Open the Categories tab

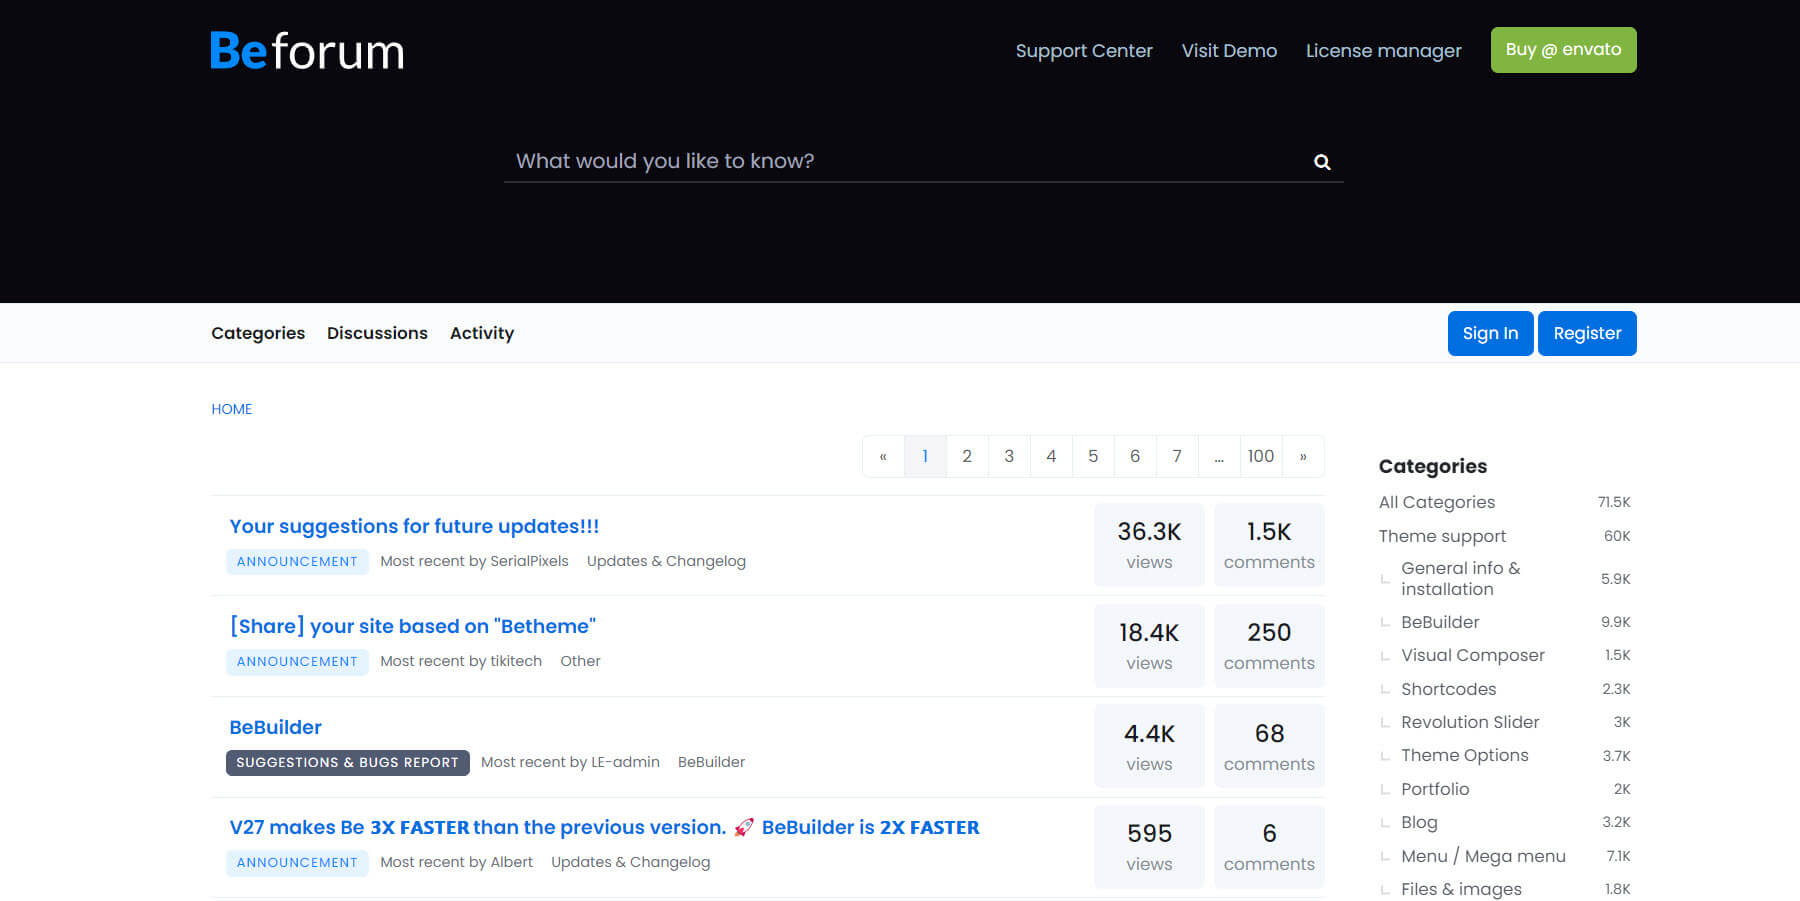pyautogui.click(x=257, y=333)
